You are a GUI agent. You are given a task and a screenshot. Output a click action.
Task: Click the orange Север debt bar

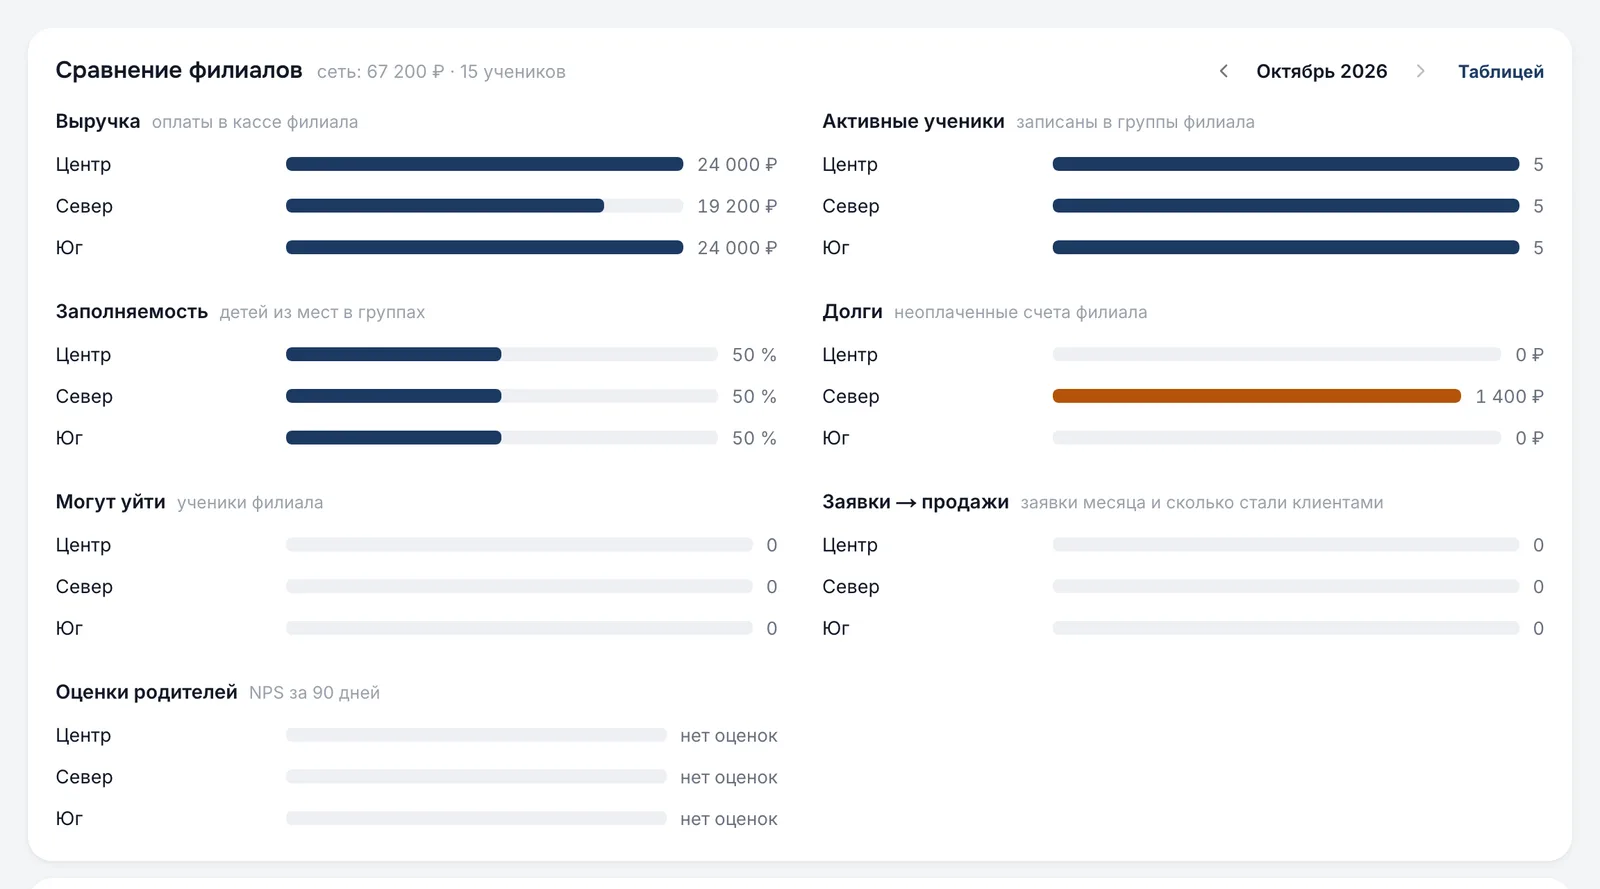point(1257,396)
